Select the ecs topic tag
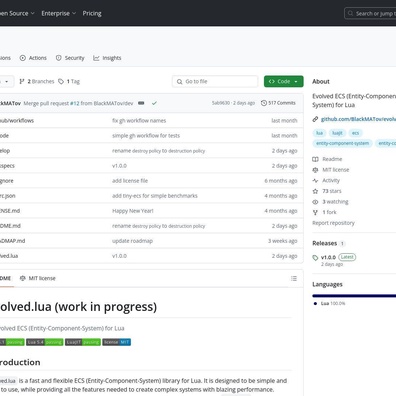The height and width of the screenshot is (396, 396). tap(355, 133)
